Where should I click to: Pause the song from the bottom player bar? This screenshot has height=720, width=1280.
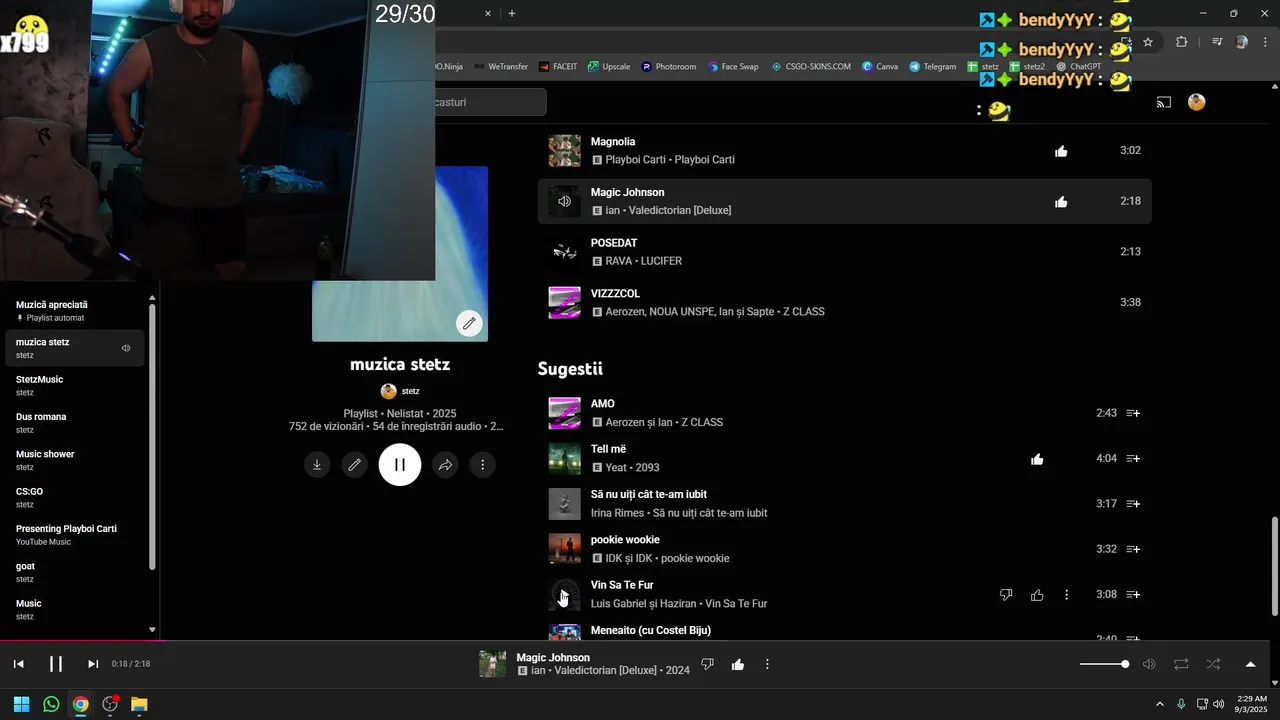tap(56, 664)
